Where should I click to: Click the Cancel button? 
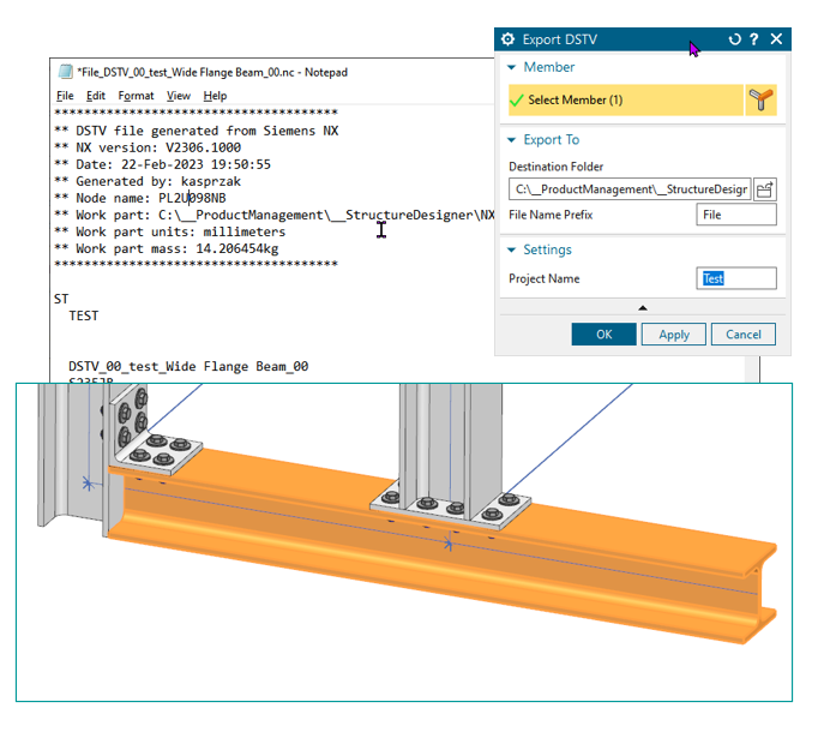point(743,334)
